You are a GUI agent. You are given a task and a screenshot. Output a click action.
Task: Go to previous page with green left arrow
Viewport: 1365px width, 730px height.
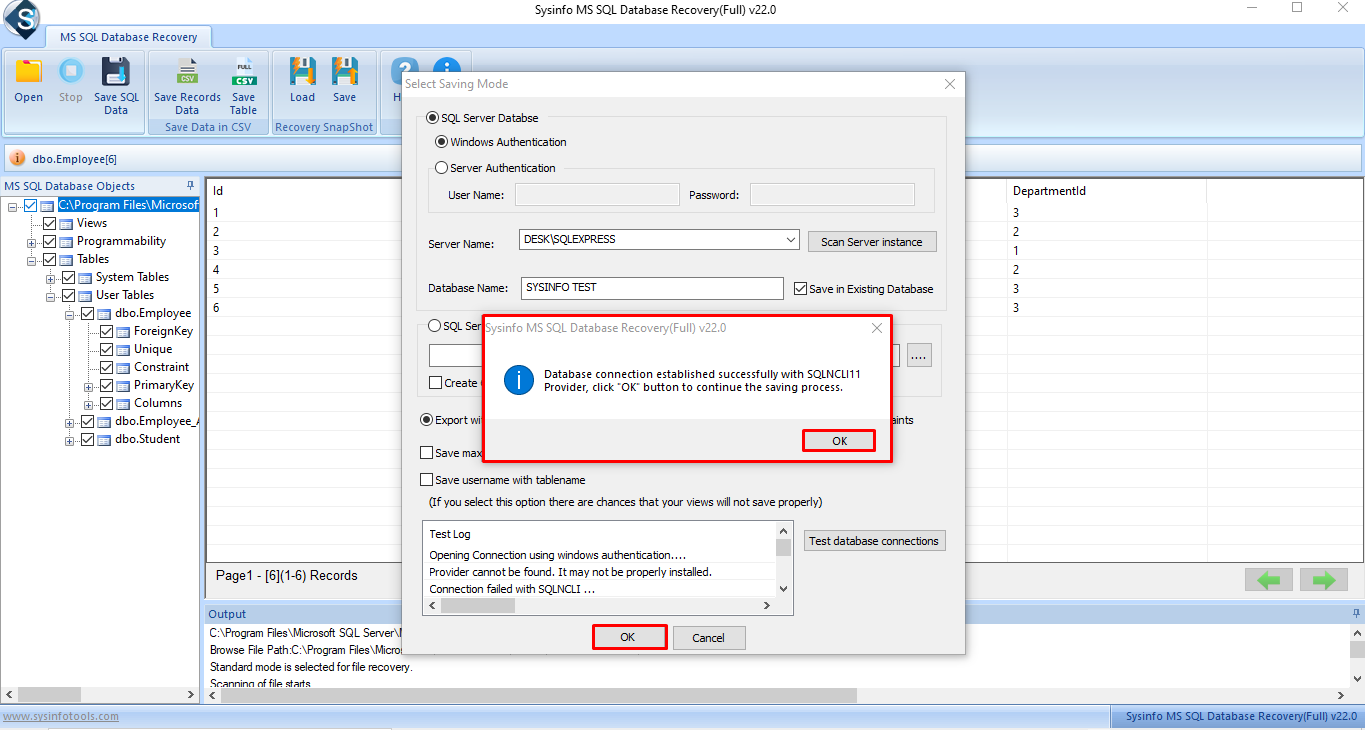[x=1268, y=580]
